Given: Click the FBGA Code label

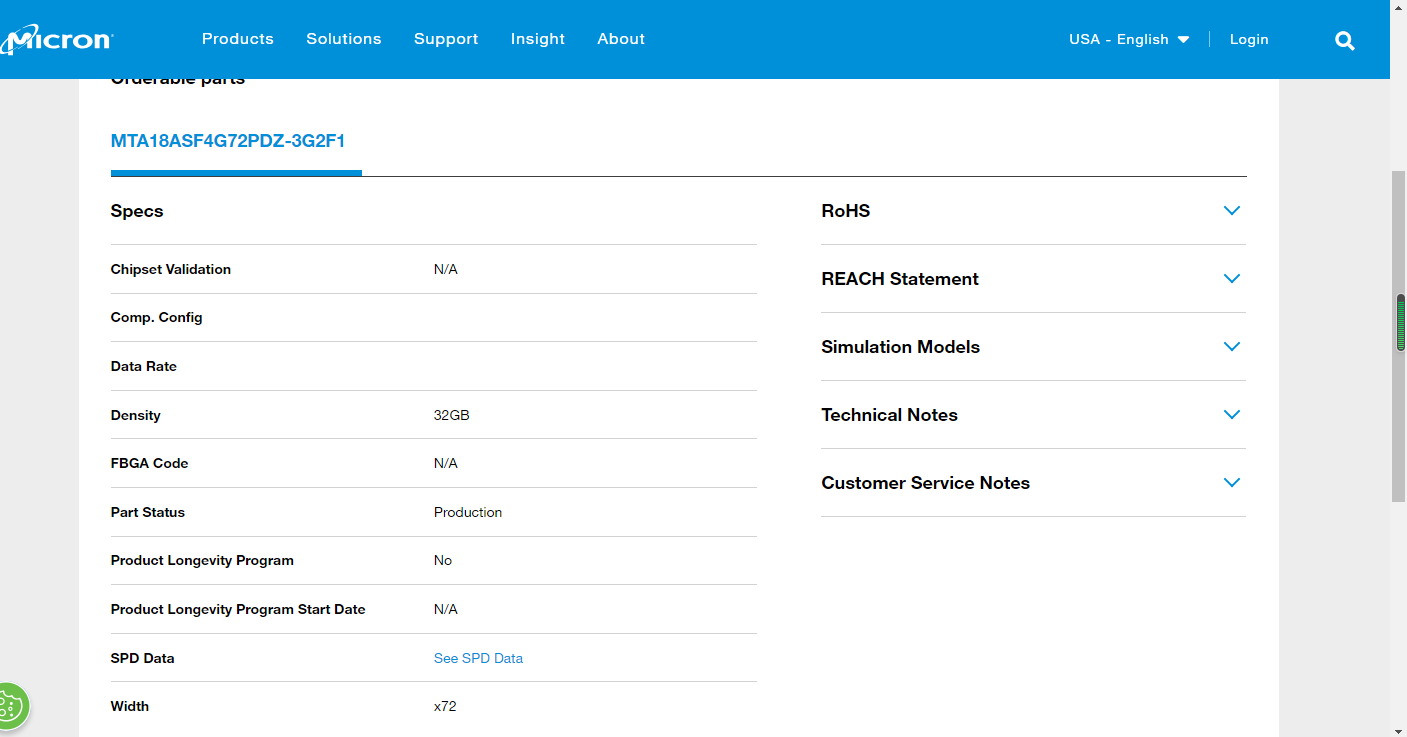Looking at the screenshot, I should tap(150, 463).
